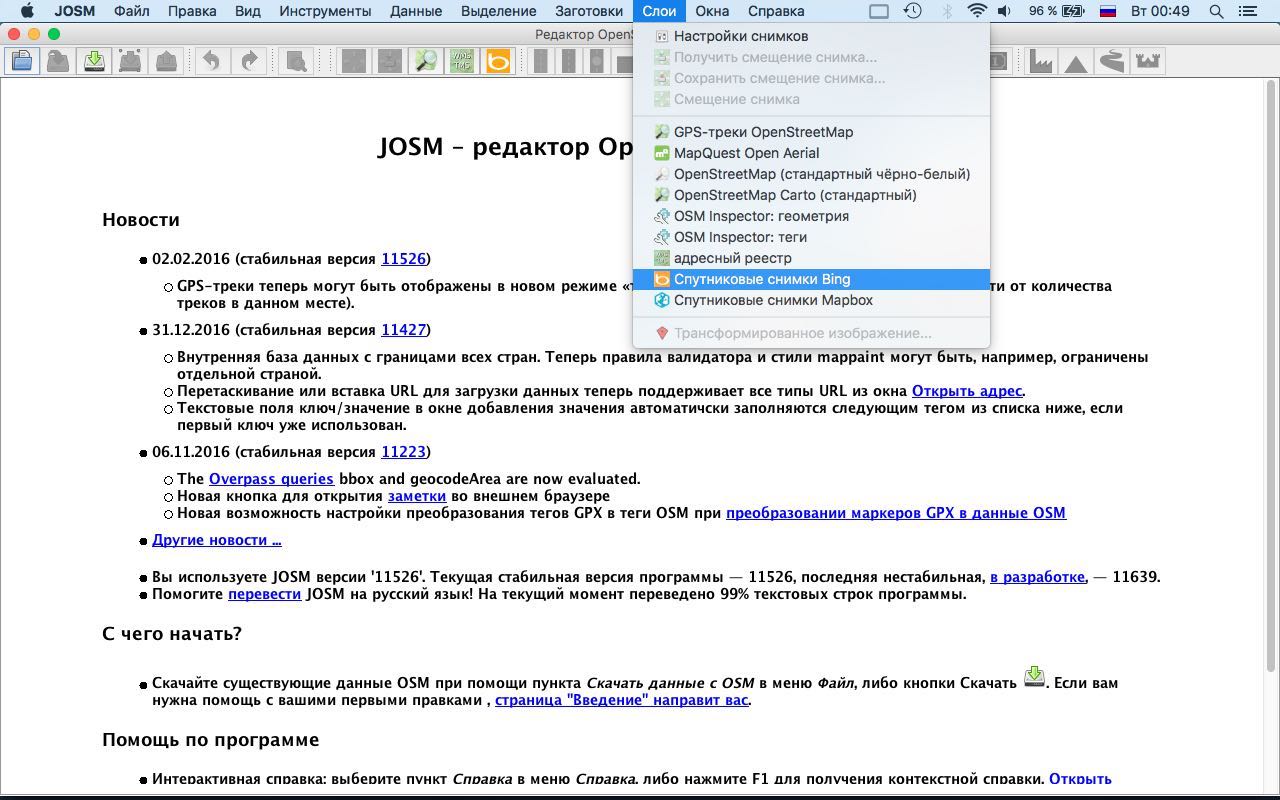Open the Вид menu
Viewport: 1280px width, 800px height.
tap(247, 11)
